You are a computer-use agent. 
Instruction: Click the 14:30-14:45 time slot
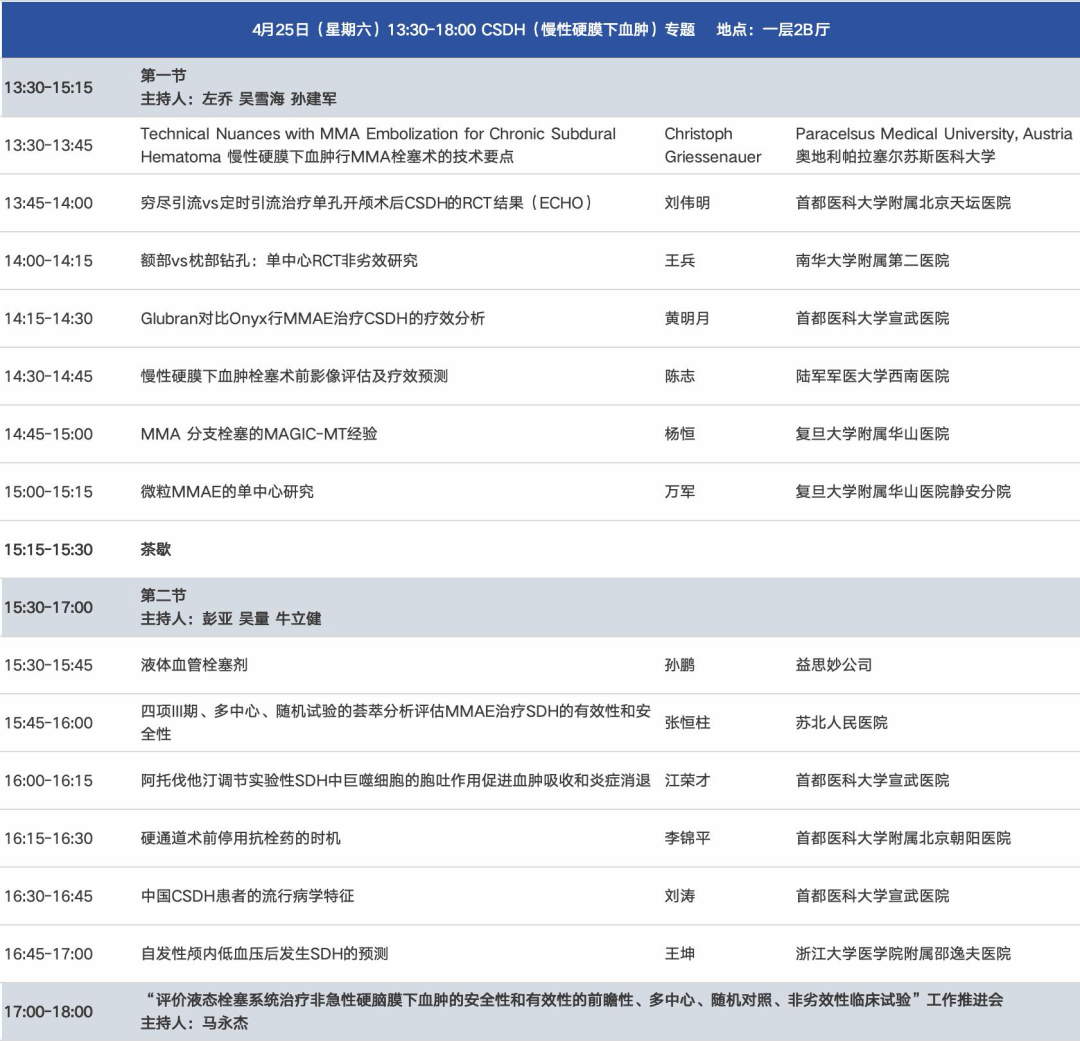coord(48,377)
